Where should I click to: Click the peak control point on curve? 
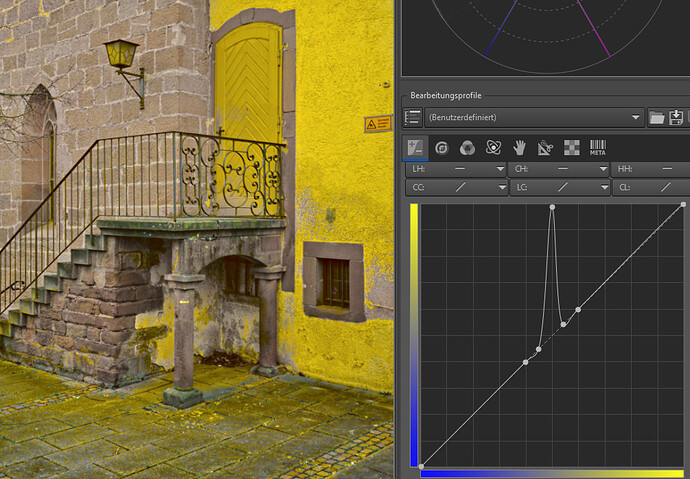552,207
